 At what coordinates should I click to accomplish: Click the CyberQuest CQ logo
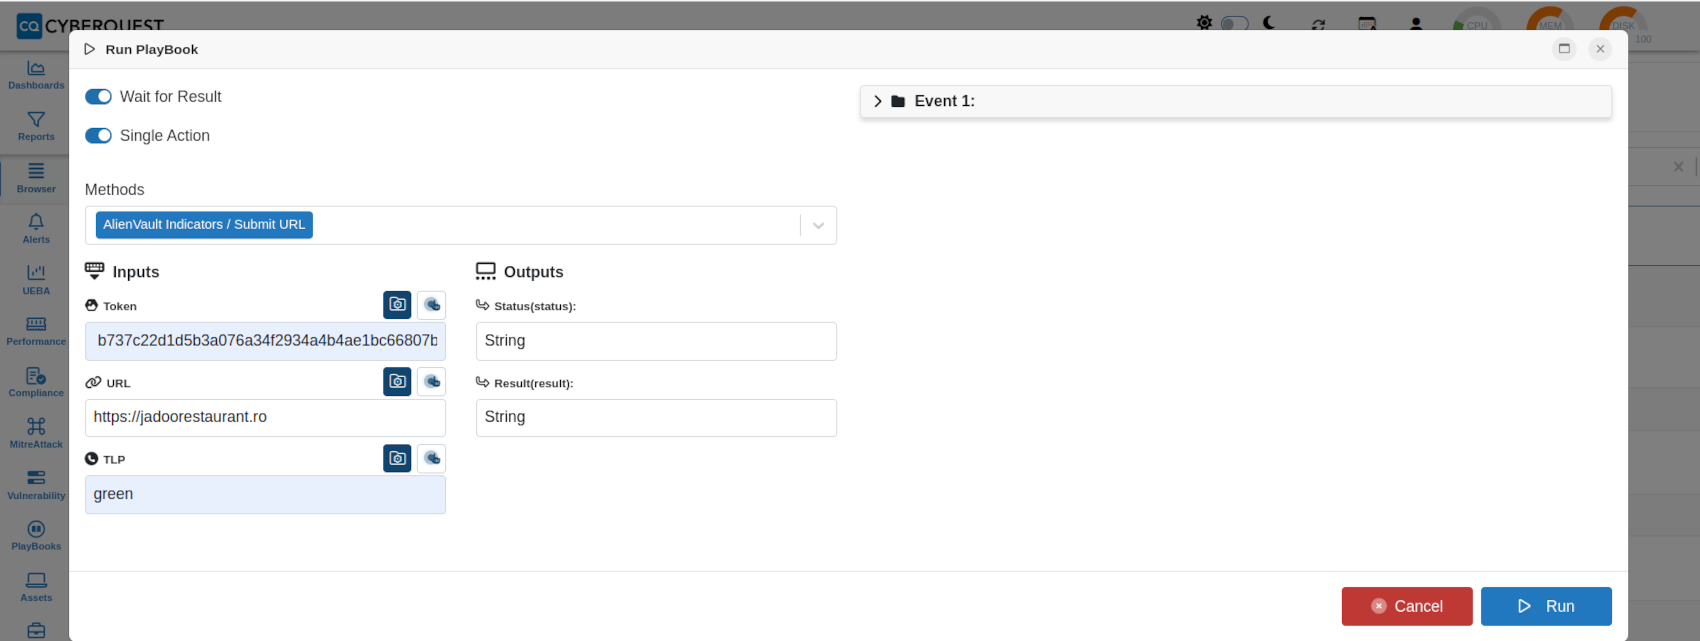coord(29,26)
